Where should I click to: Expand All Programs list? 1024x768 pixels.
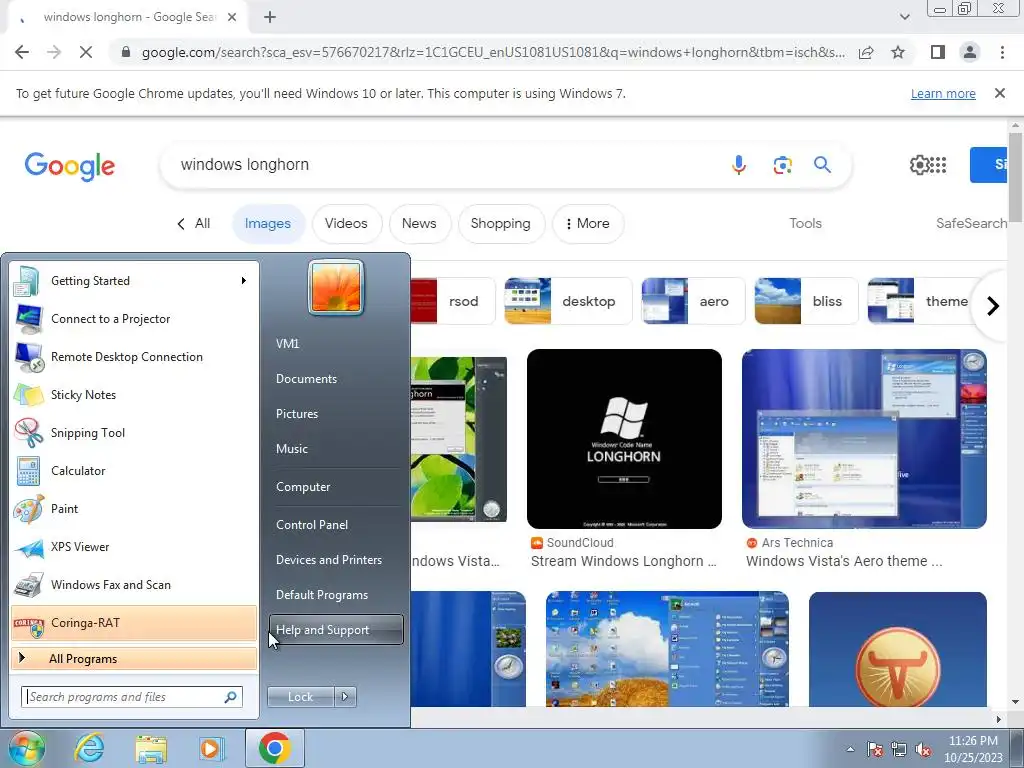[x=134, y=658]
